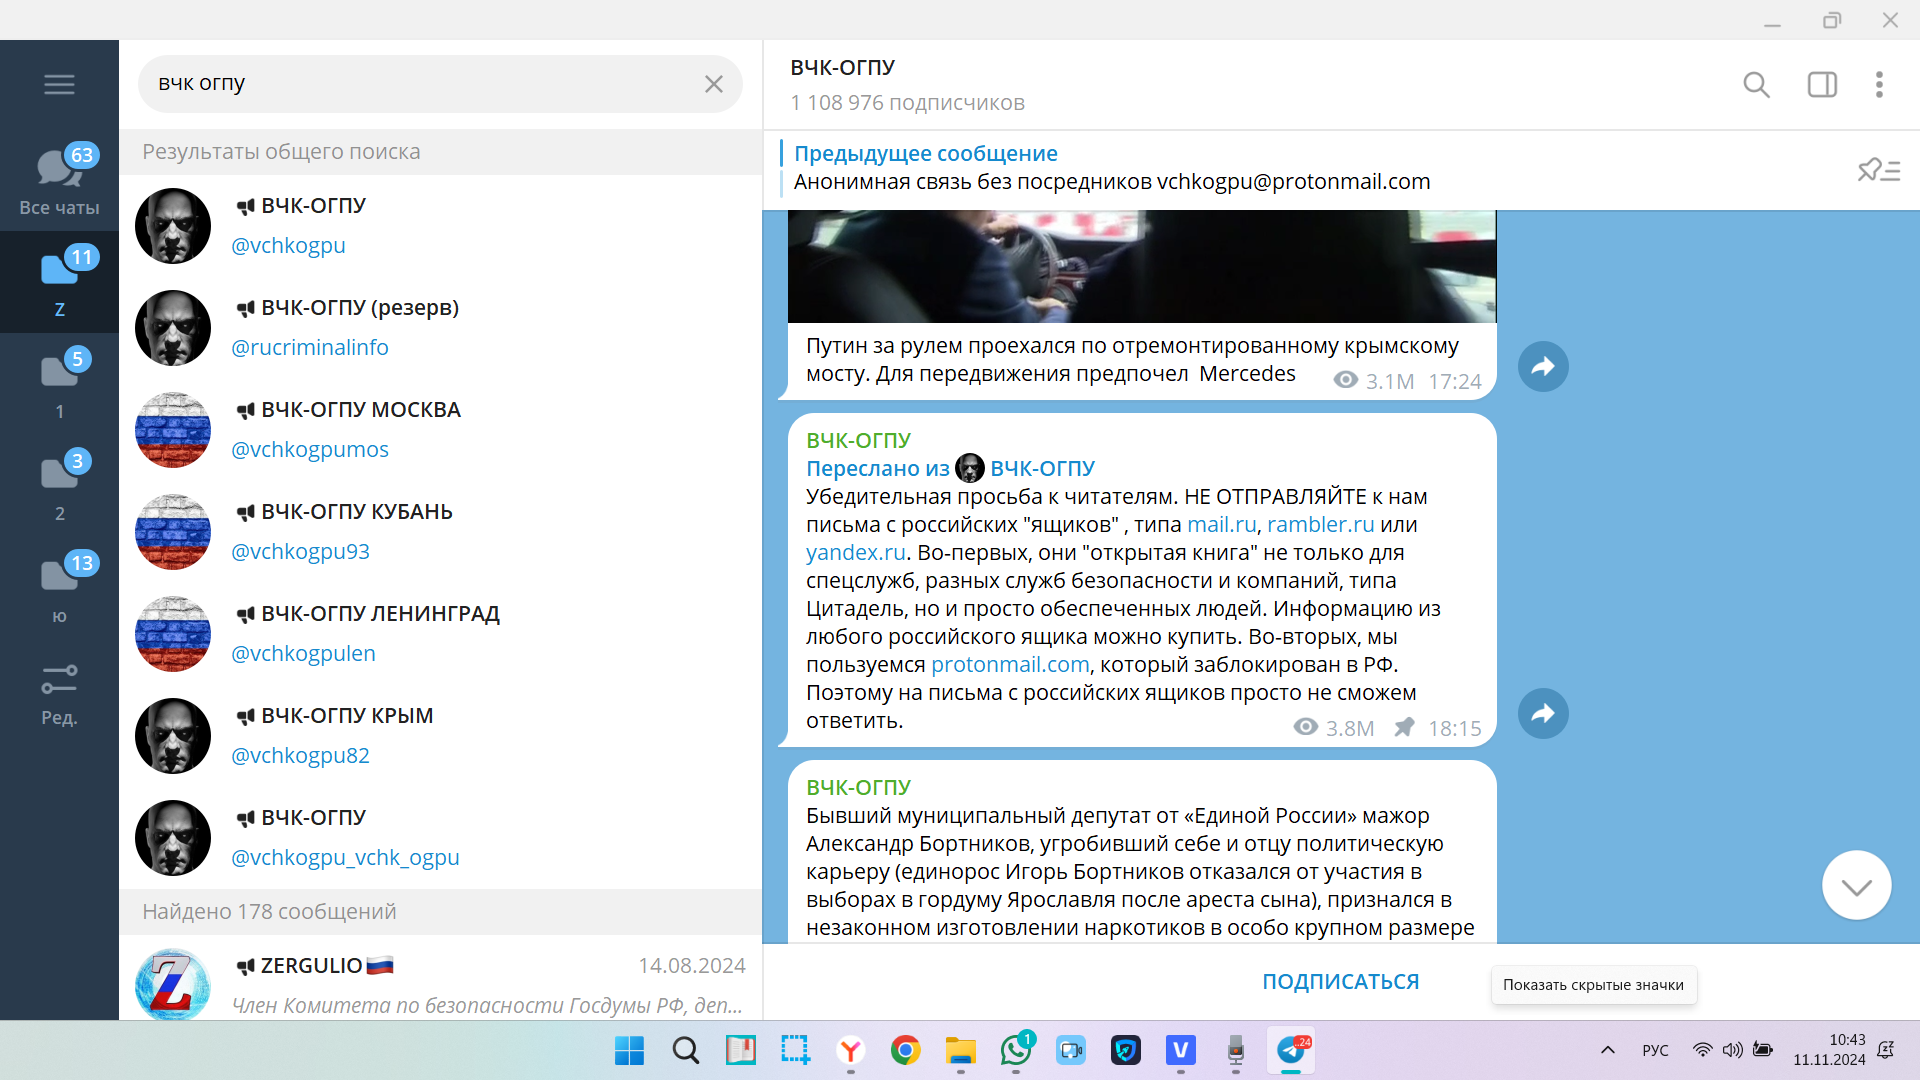Open the pinned 'Предыдущее сообщение' bar
This screenshot has width=1920, height=1080.
click(x=1300, y=168)
